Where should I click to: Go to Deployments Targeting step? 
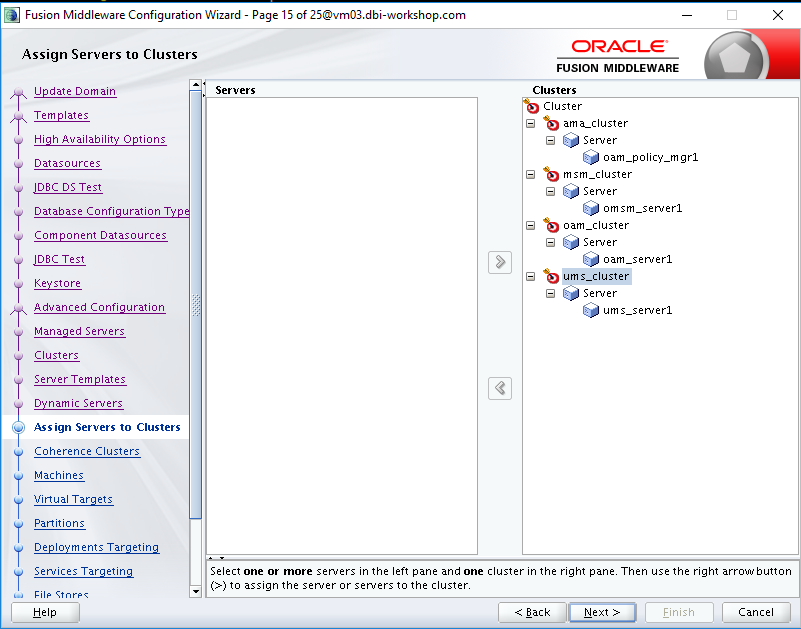tap(97, 548)
